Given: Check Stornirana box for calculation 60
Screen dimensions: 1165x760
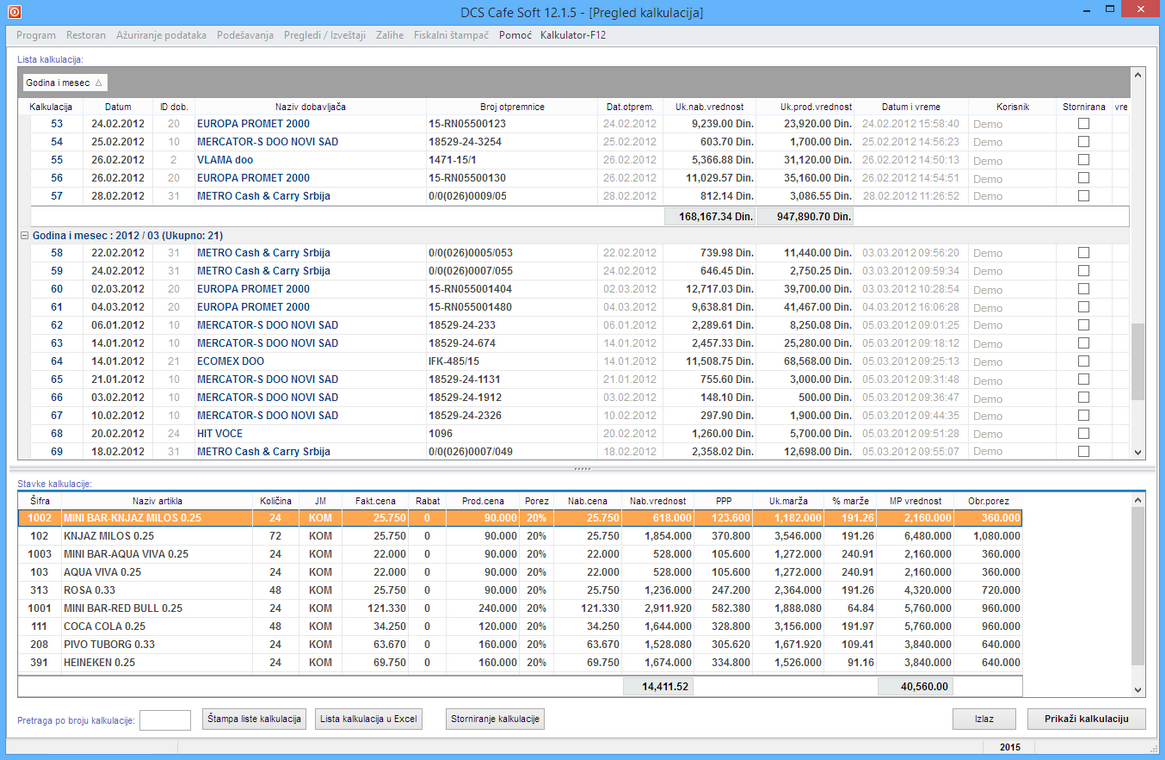Looking at the screenshot, I should coord(1083,289).
